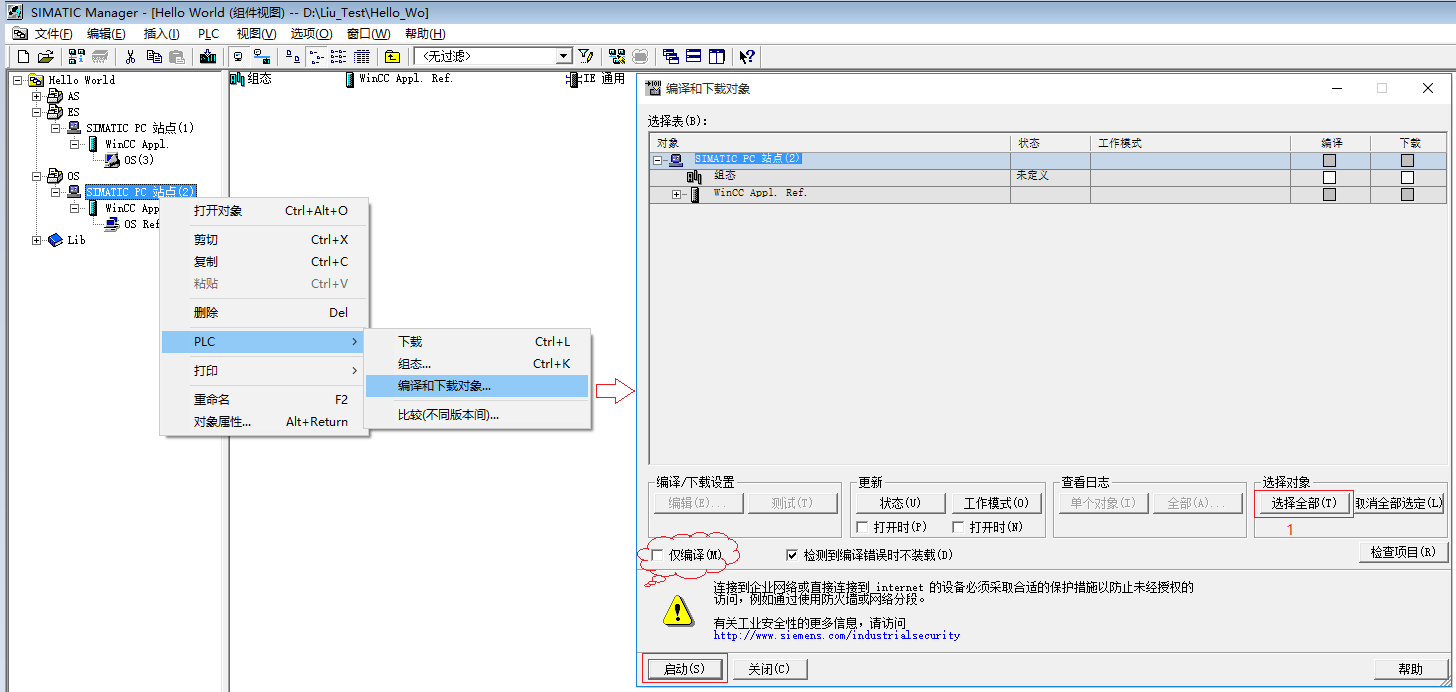Image resolution: width=1456 pixels, height=692 pixels.
Task: Click the Copy toolbar icon
Action: [154, 57]
